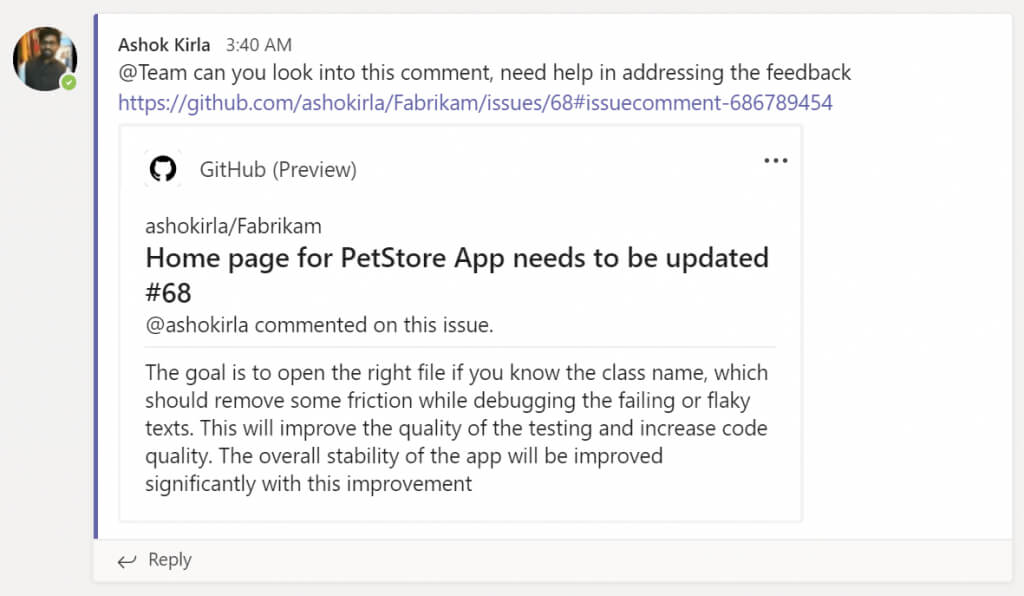Click the divider line inside GitHub card
Screen dimensions: 1024x596
[x=460, y=347]
